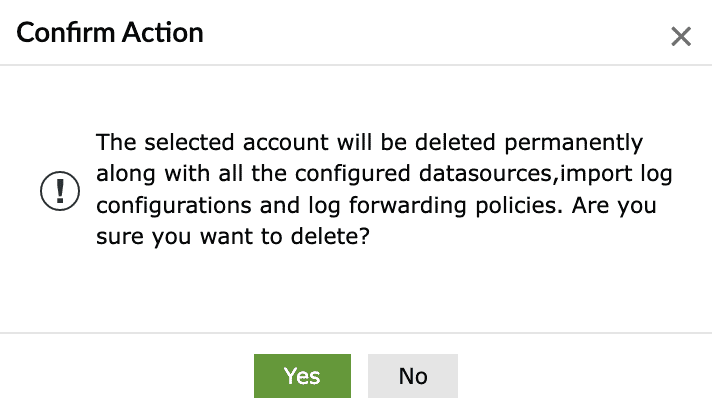Image resolution: width=712 pixels, height=416 pixels.
Task: Close the Confirm Action dialog with X
Action: click(681, 37)
